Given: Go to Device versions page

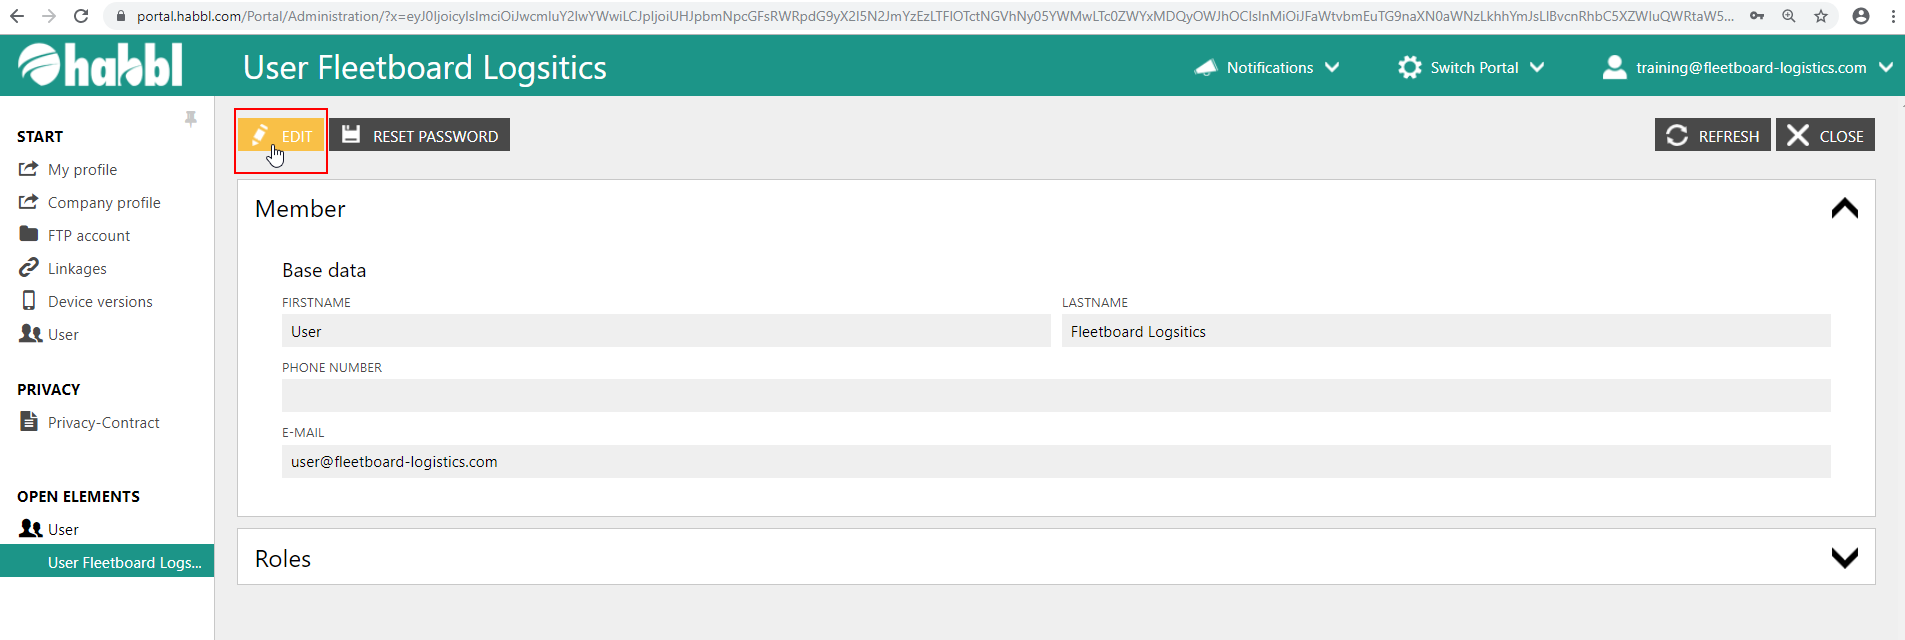Looking at the screenshot, I should [100, 302].
